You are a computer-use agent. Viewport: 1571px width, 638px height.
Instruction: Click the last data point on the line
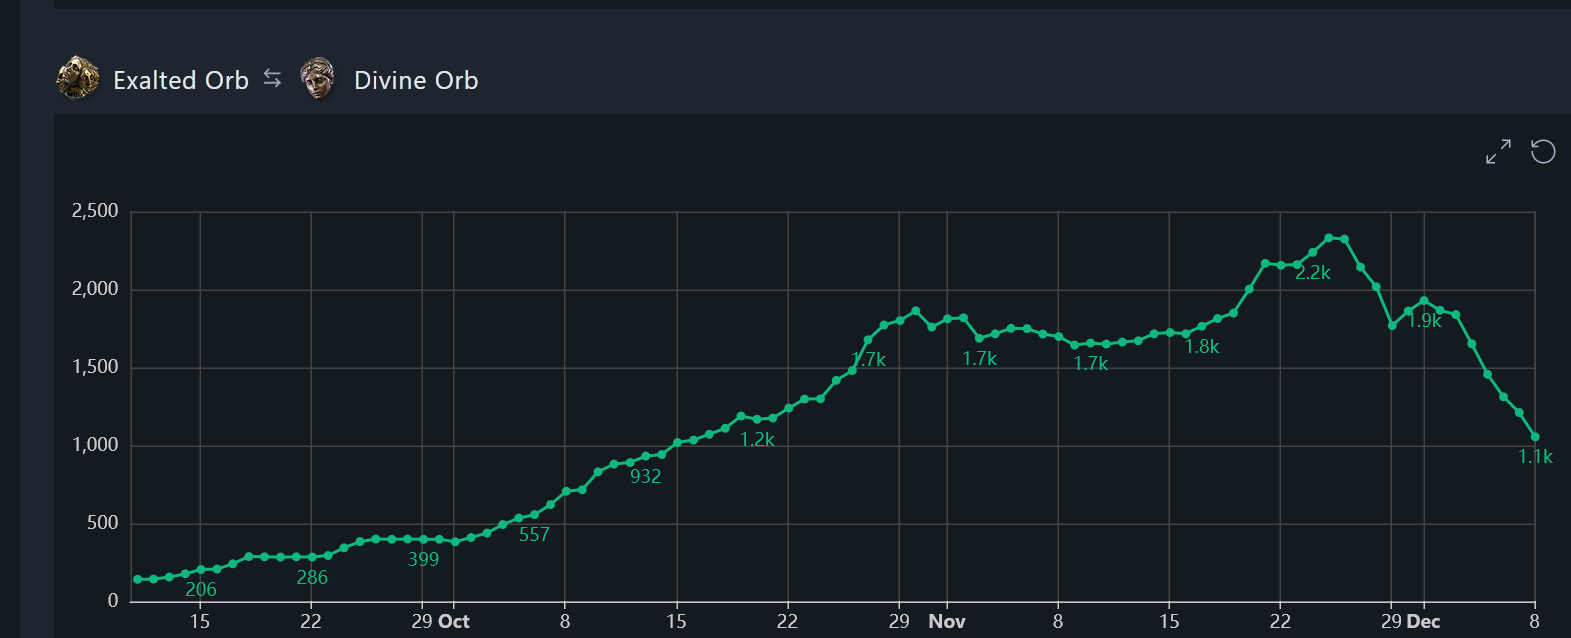pos(1535,437)
